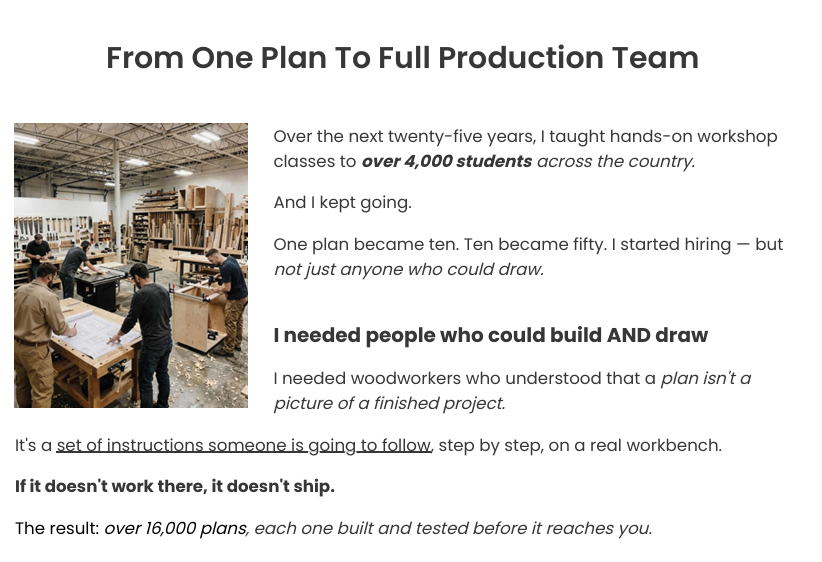Click the italic text 'not just anyone who could draw.'
Image resolution: width=822 pixels, height=562 pixels.
coord(409,269)
